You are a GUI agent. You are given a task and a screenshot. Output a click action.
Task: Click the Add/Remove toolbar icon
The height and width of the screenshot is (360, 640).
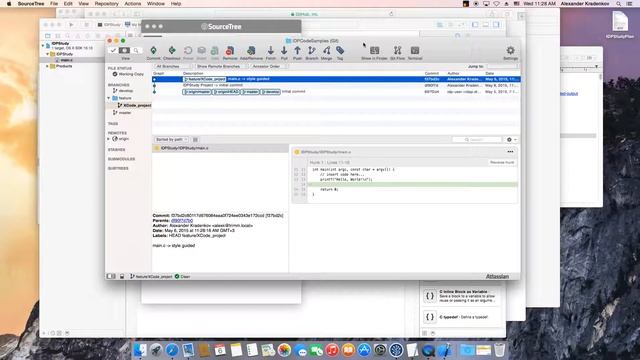point(251,51)
